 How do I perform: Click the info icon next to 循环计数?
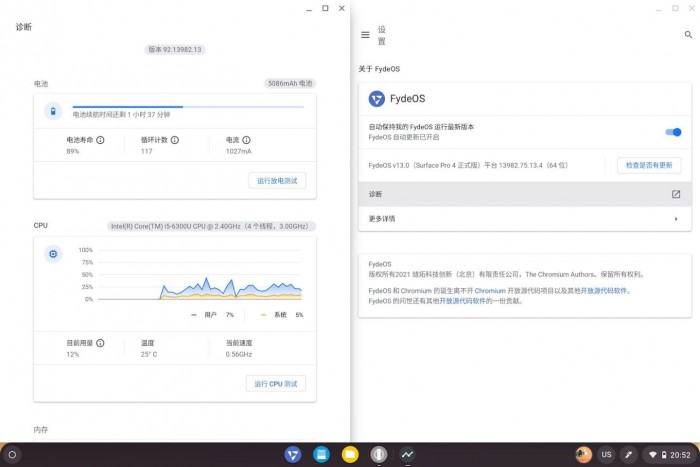pos(175,140)
